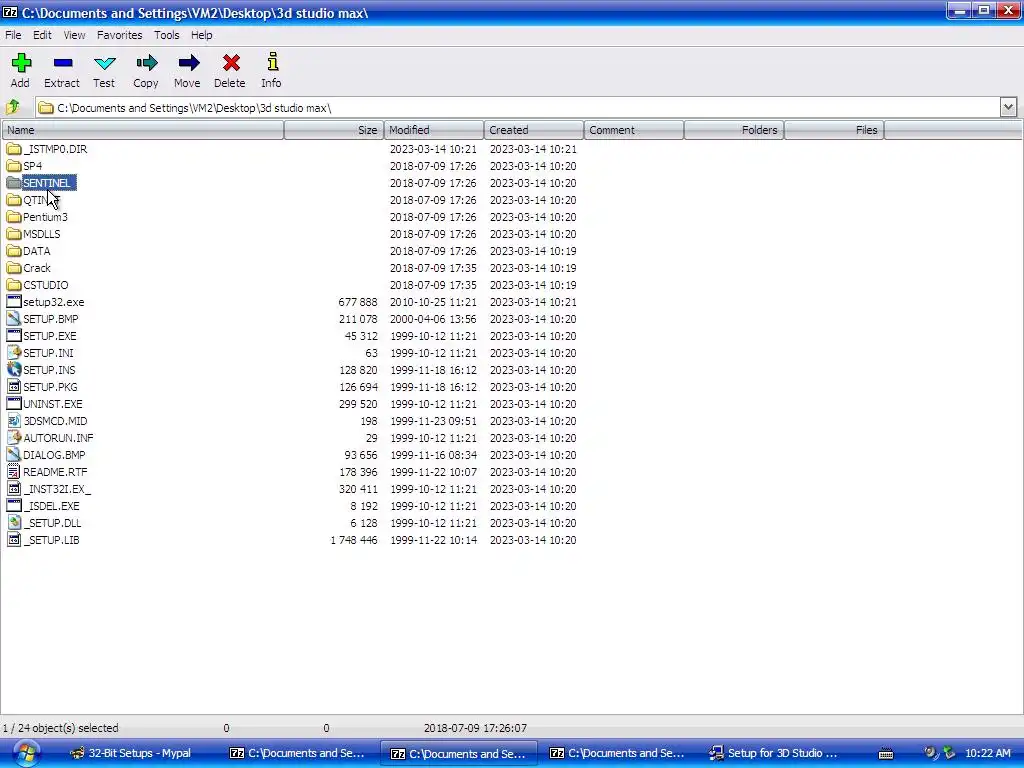Screen dimensions: 1024x768
Task: Select the Pentium3 folder icon
Action: pos(14,217)
